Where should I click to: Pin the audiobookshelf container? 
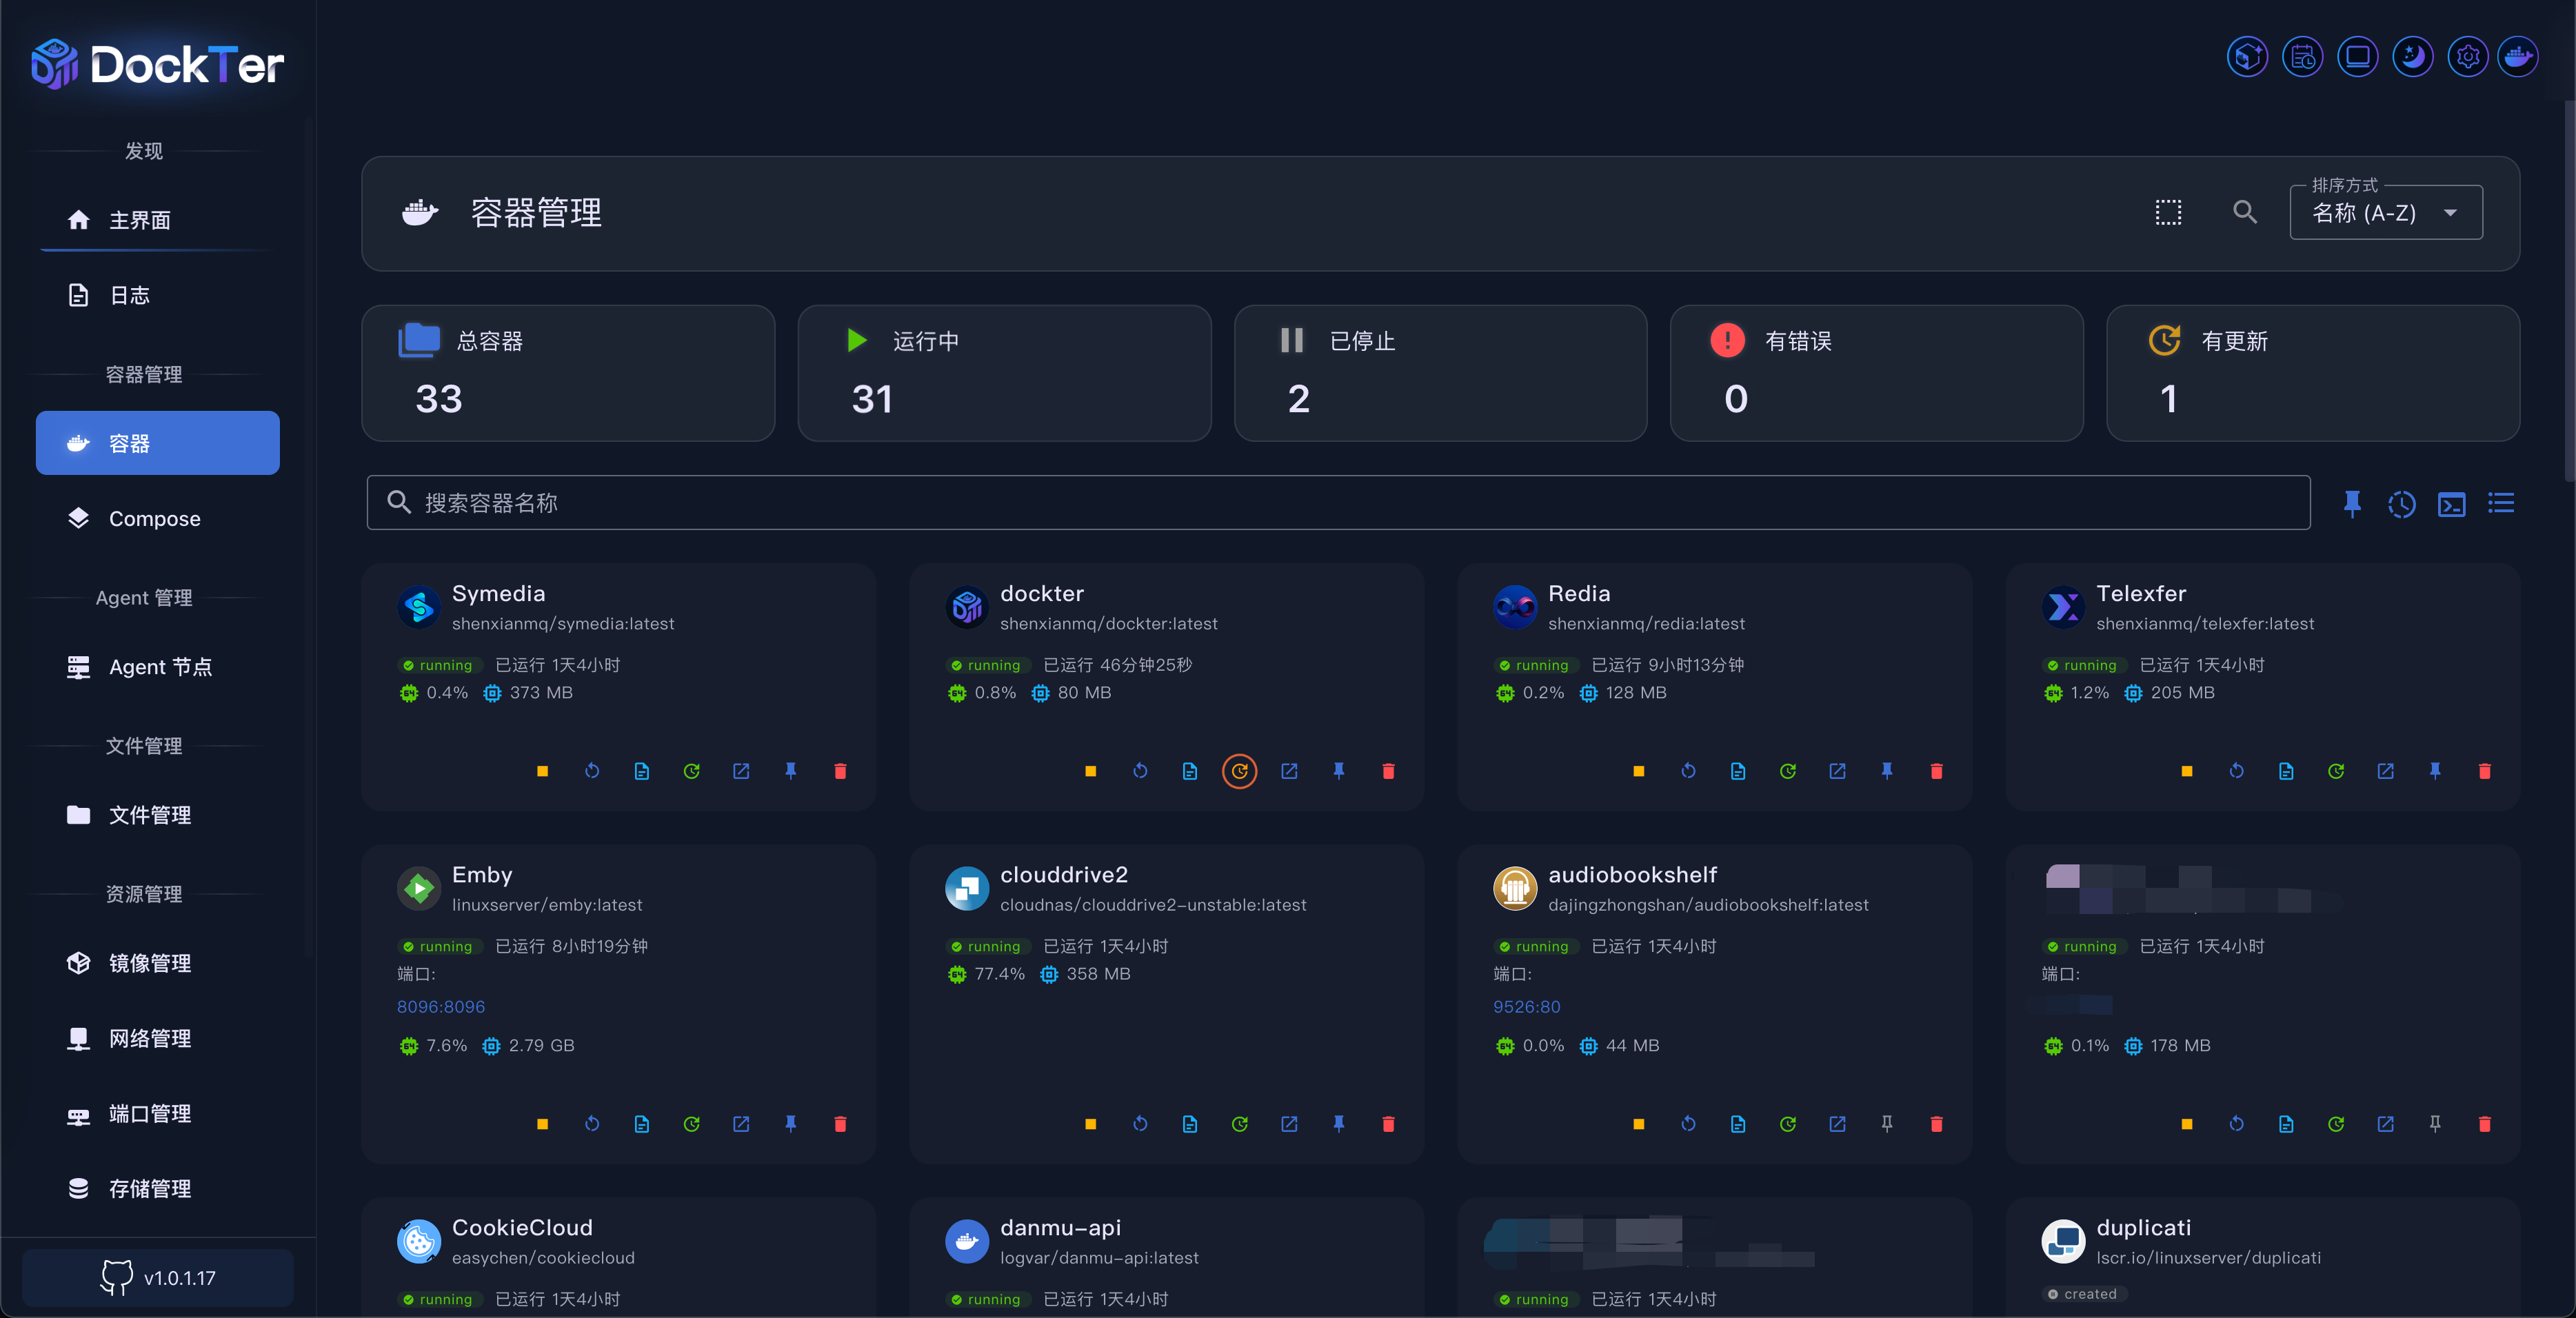tap(1886, 1124)
